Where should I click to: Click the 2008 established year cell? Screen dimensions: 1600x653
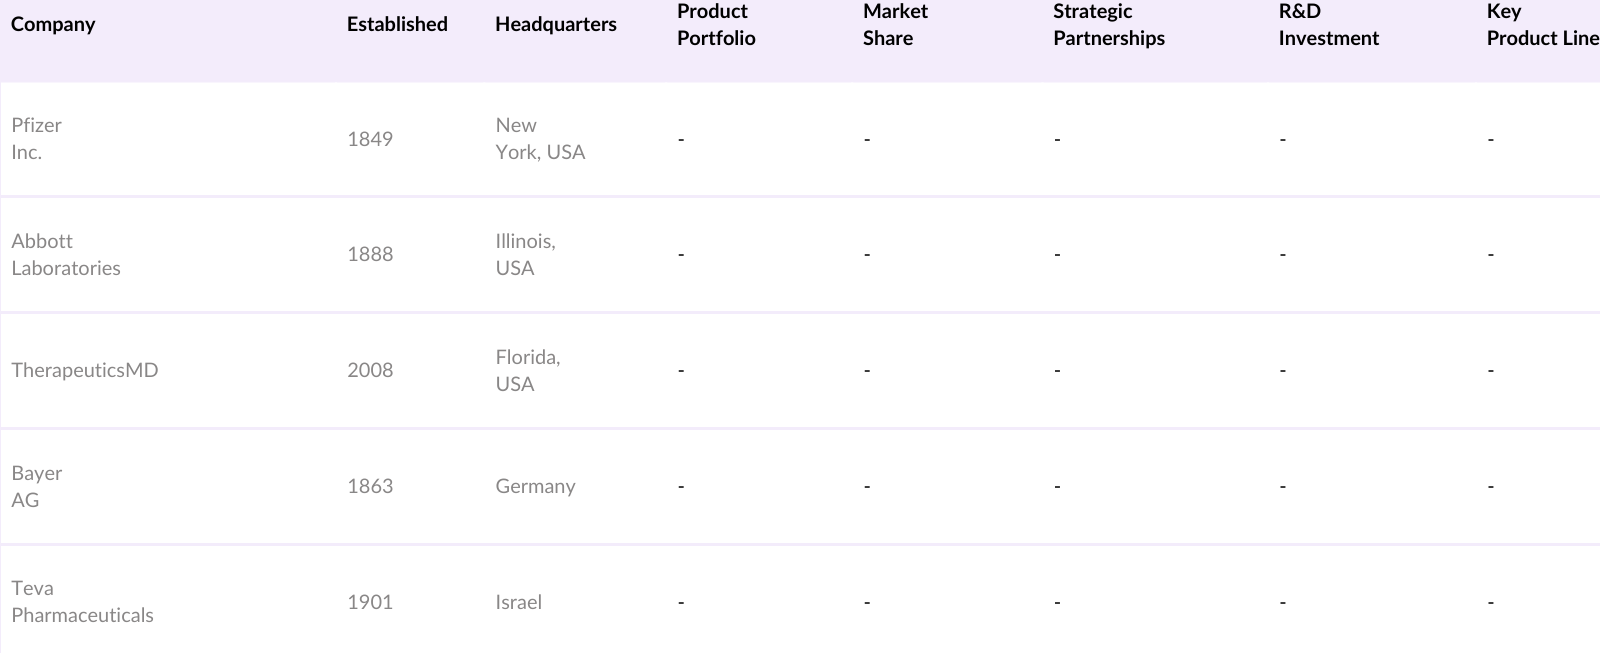click(x=370, y=370)
